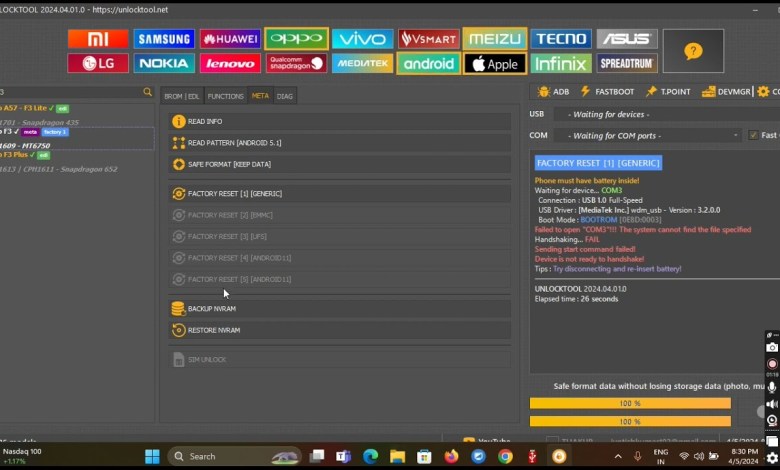Click the recorder camera screenshot icon

(x=772, y=347)
